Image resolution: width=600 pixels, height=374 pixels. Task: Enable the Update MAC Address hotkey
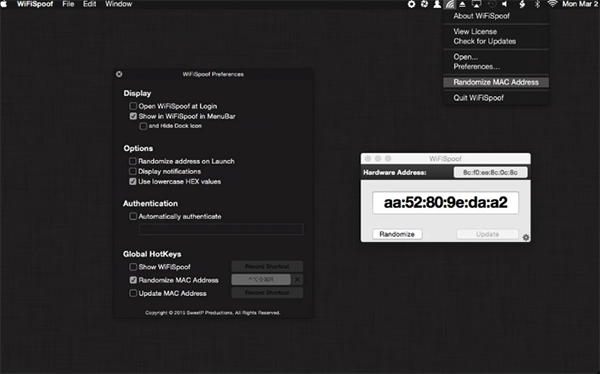pos(133,293)
